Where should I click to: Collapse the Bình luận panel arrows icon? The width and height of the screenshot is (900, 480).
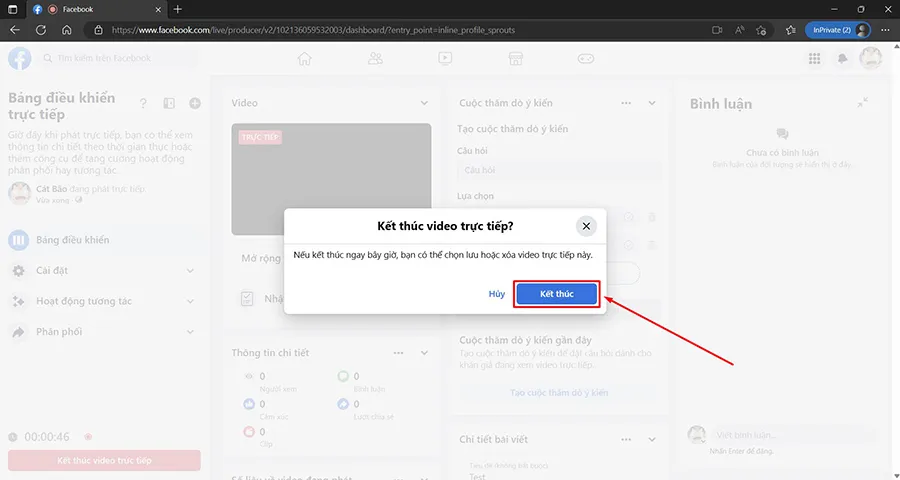[863, 103]
